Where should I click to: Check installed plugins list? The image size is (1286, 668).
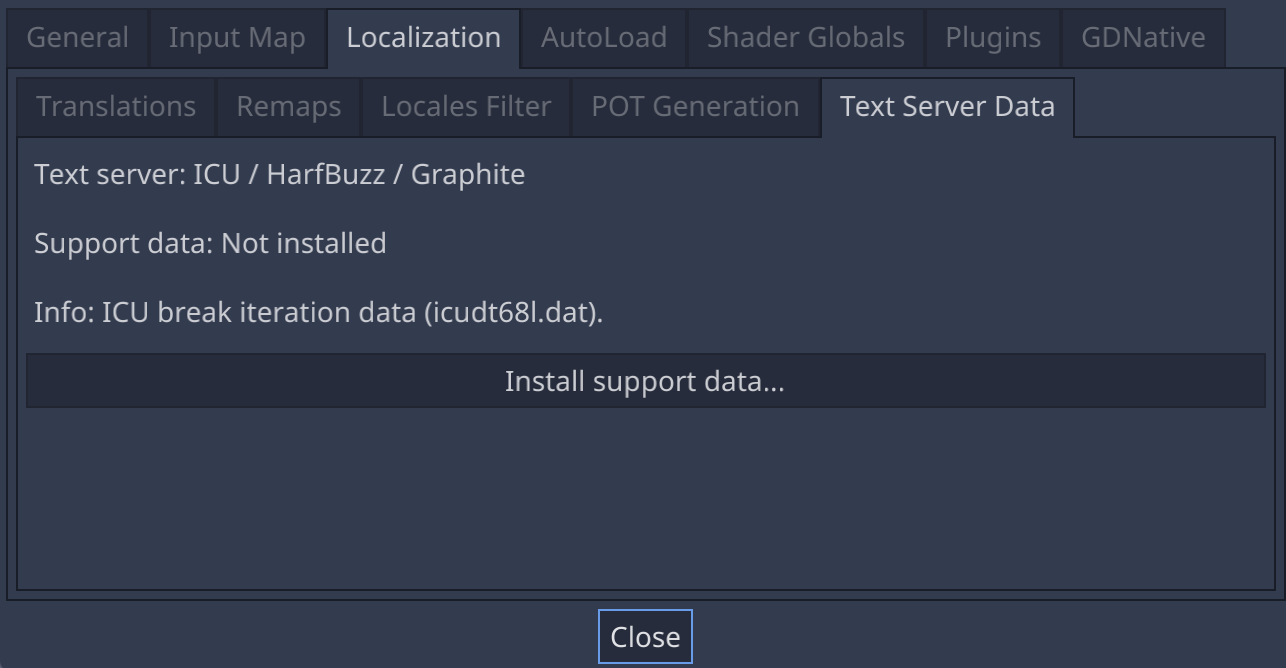[991, 37]
